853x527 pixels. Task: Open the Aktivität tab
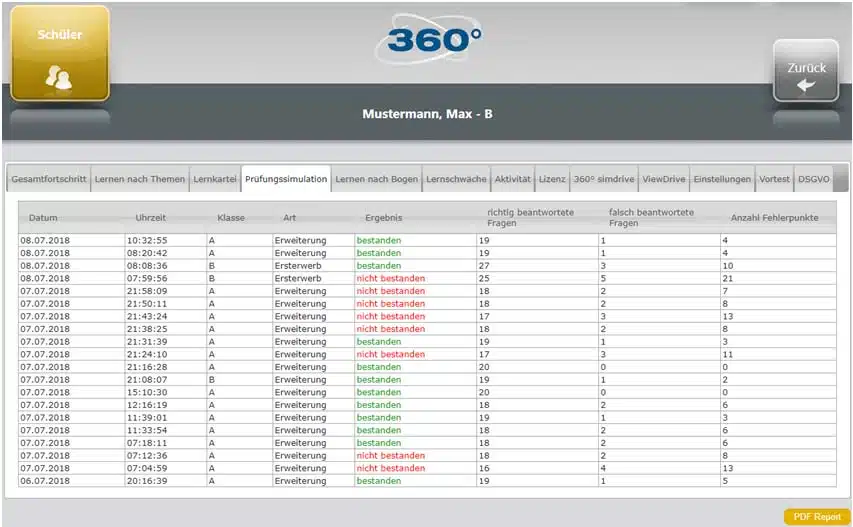(512, 179)
